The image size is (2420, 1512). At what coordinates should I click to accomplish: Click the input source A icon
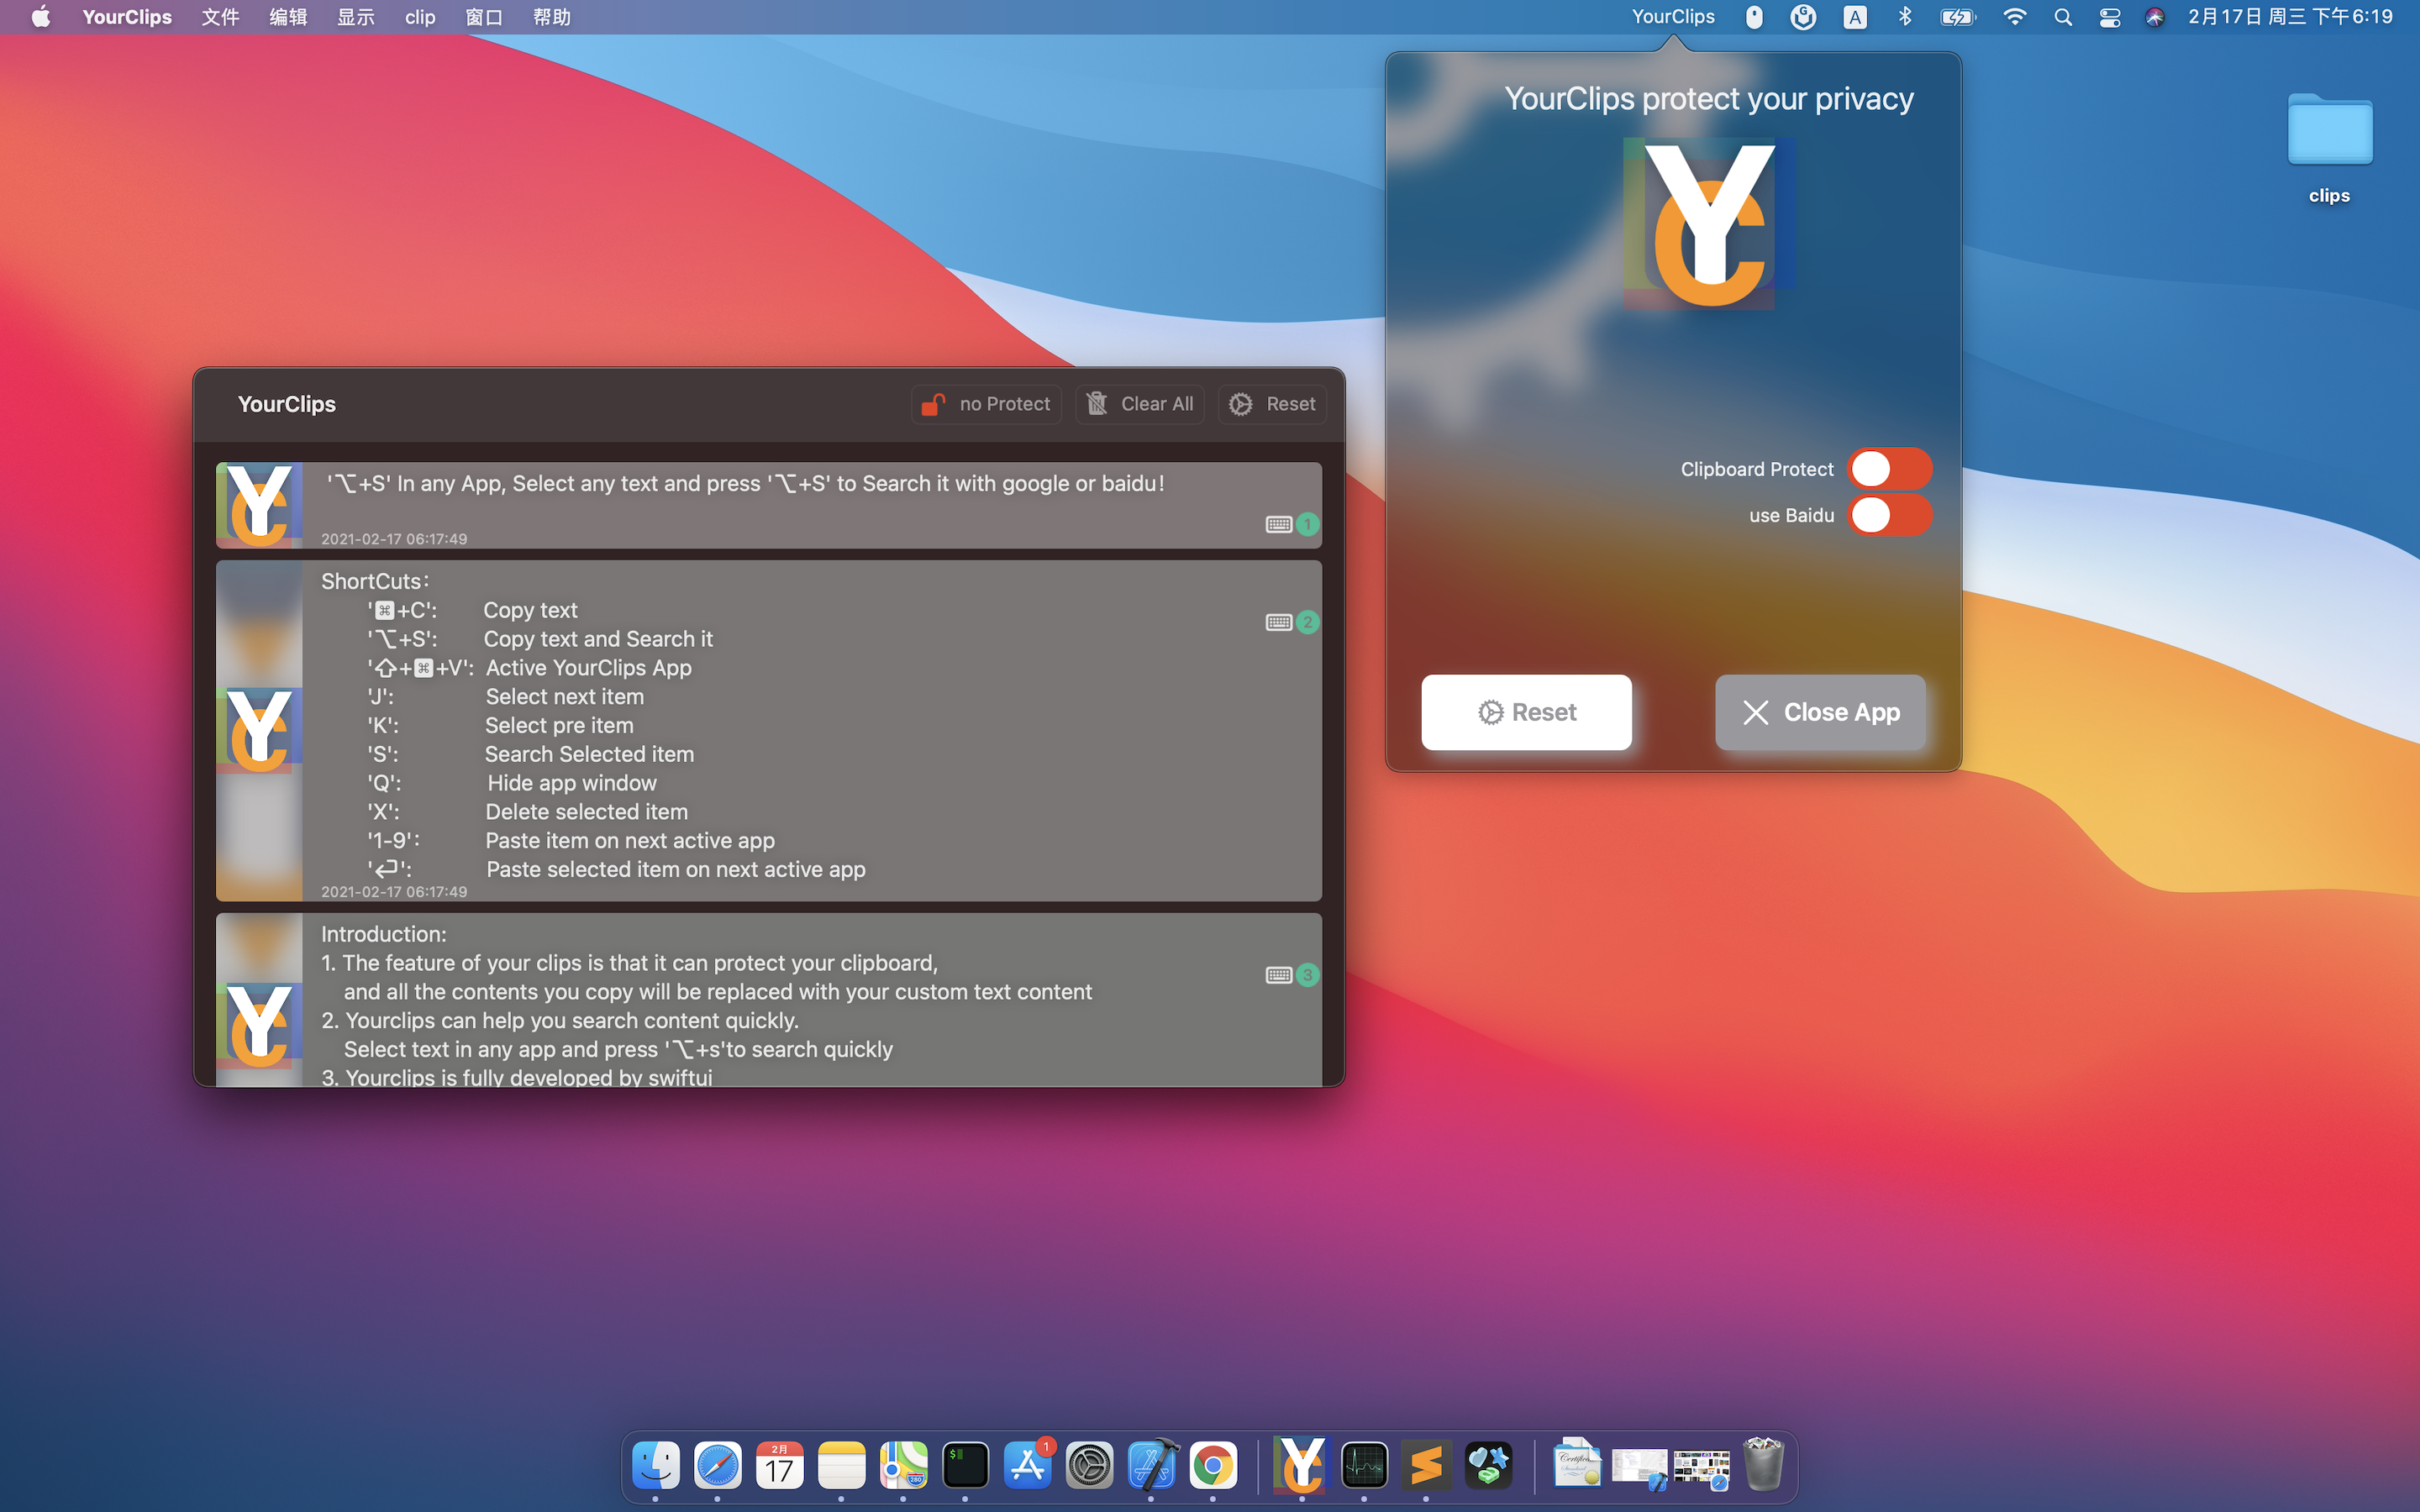(1854, 17)
